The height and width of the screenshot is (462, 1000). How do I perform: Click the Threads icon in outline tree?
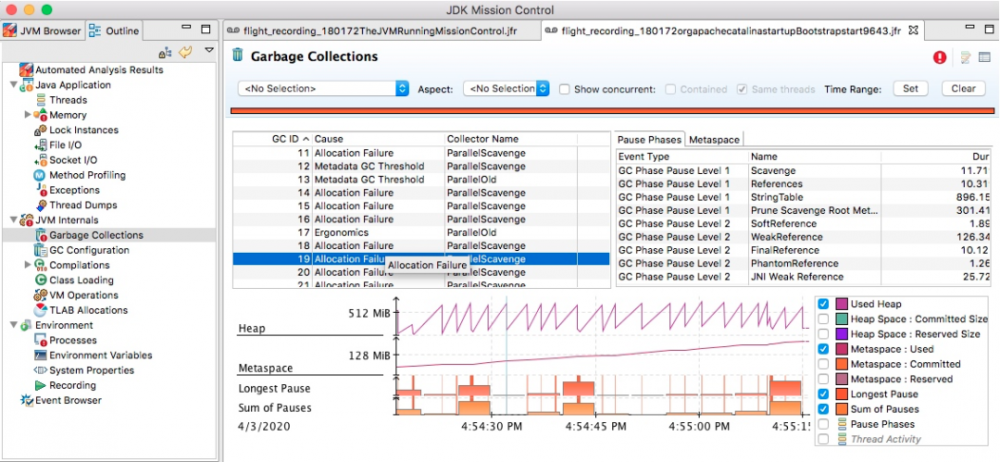click(41, 100)
